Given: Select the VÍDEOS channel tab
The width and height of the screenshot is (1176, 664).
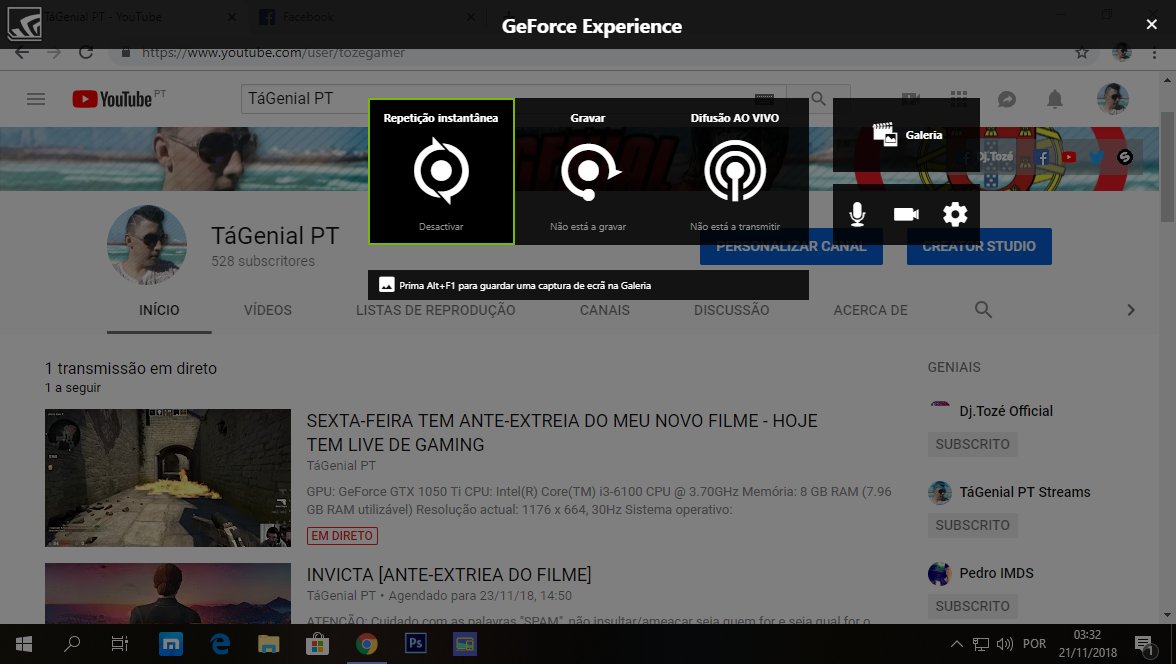Looking at the screenshot, I should (x=268, y=310).
